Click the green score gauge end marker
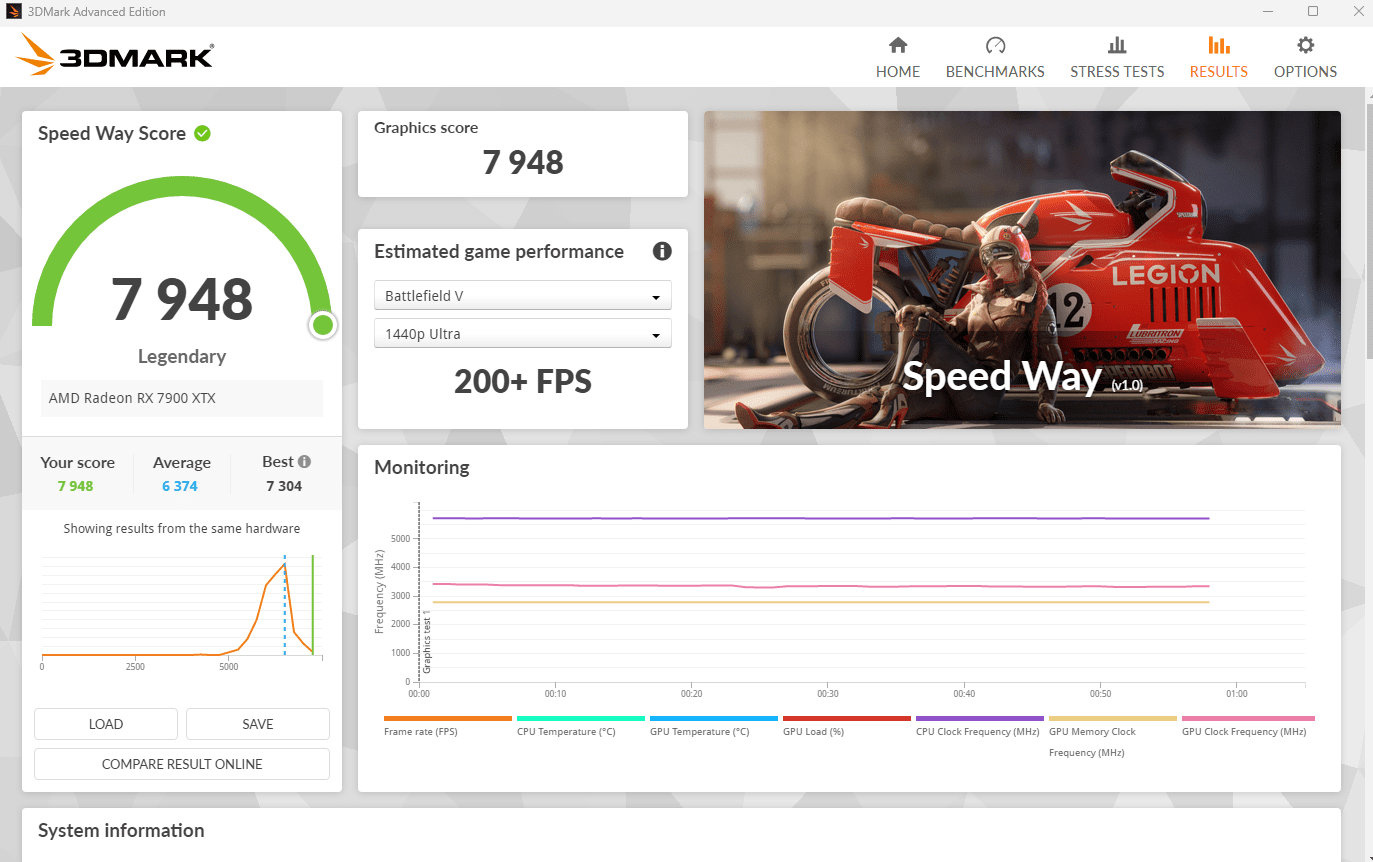Image resolution: width=1373 pixels, height=862 pixels. (x=322, y=325)
